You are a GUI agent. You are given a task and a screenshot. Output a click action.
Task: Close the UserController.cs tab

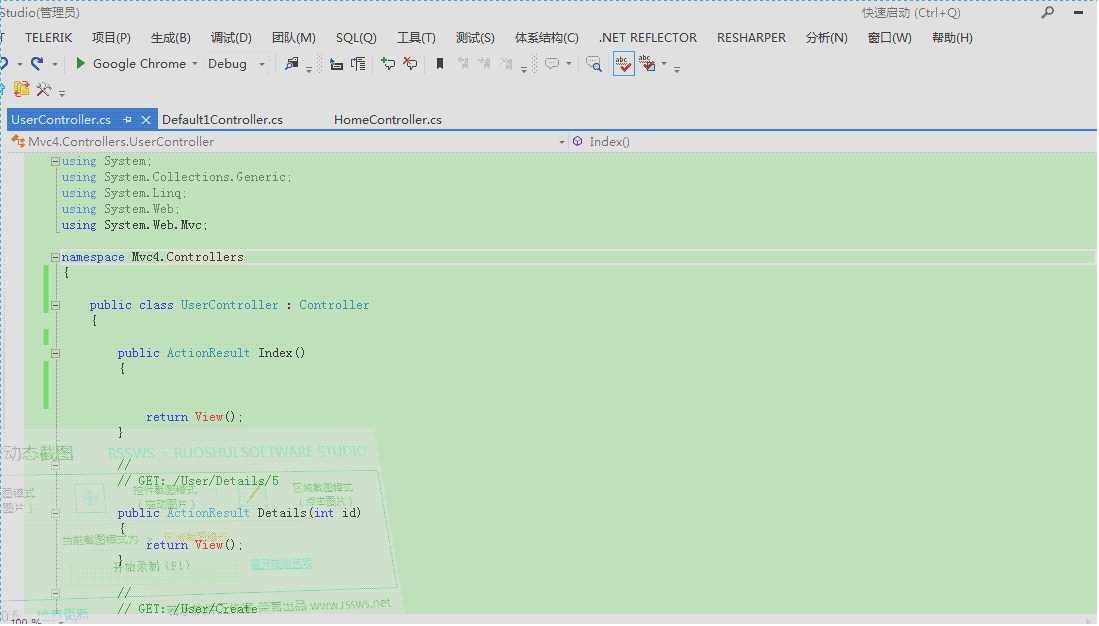pyautogui.click(x=146, y=120)
